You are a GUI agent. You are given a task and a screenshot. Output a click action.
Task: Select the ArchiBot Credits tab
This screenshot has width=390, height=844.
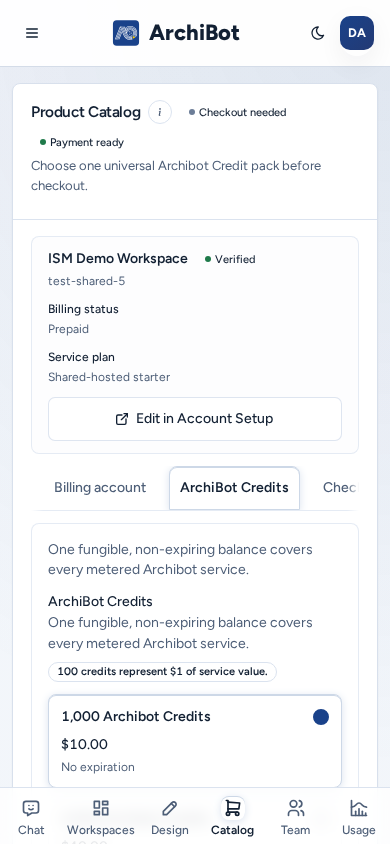(x=234, y=488)
